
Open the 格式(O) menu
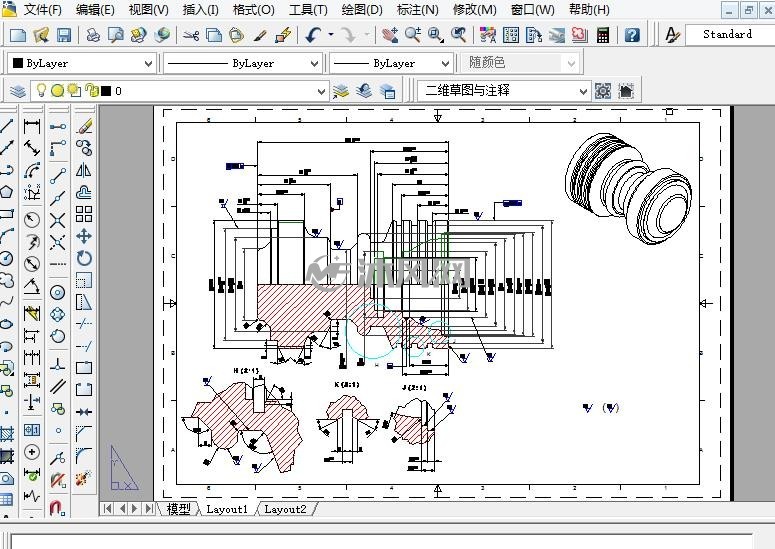(254, 9)
